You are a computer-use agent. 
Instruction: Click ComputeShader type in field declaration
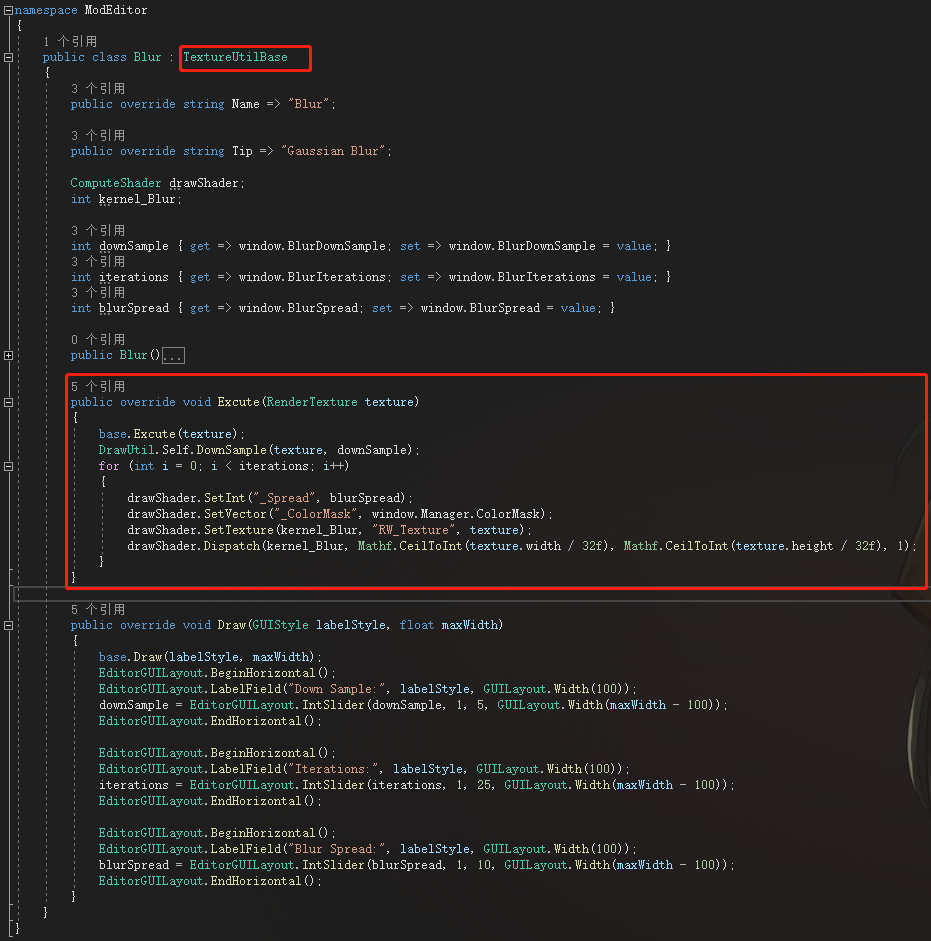tap(116, 183)
